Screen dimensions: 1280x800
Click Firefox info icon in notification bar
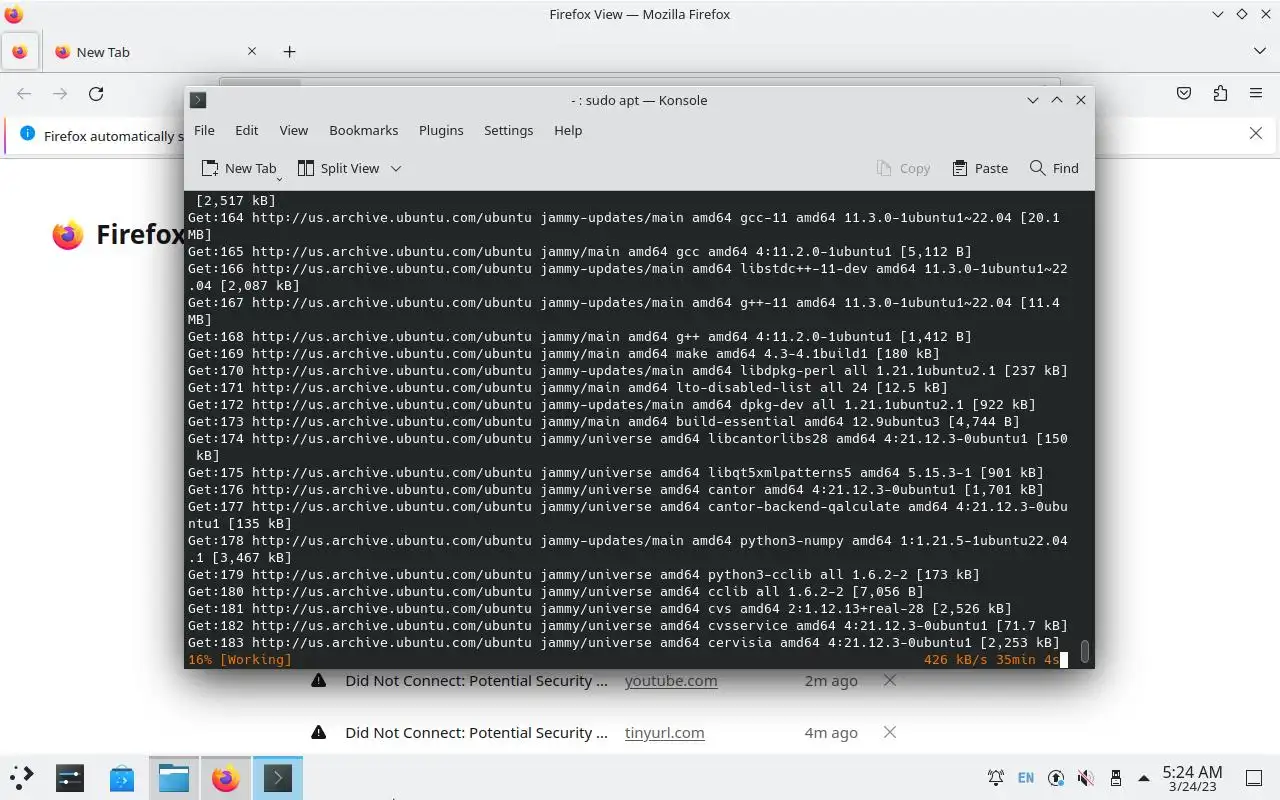pyautogui.click(x=27, y=134)
